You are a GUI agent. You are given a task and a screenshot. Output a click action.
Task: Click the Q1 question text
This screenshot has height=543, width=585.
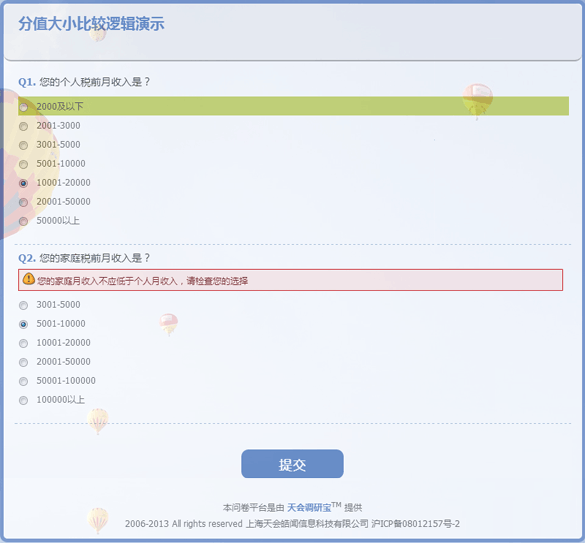click(94, 82)
